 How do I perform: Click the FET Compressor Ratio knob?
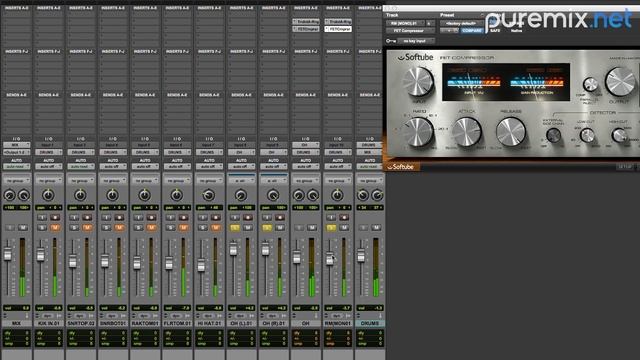coord(418,131)
